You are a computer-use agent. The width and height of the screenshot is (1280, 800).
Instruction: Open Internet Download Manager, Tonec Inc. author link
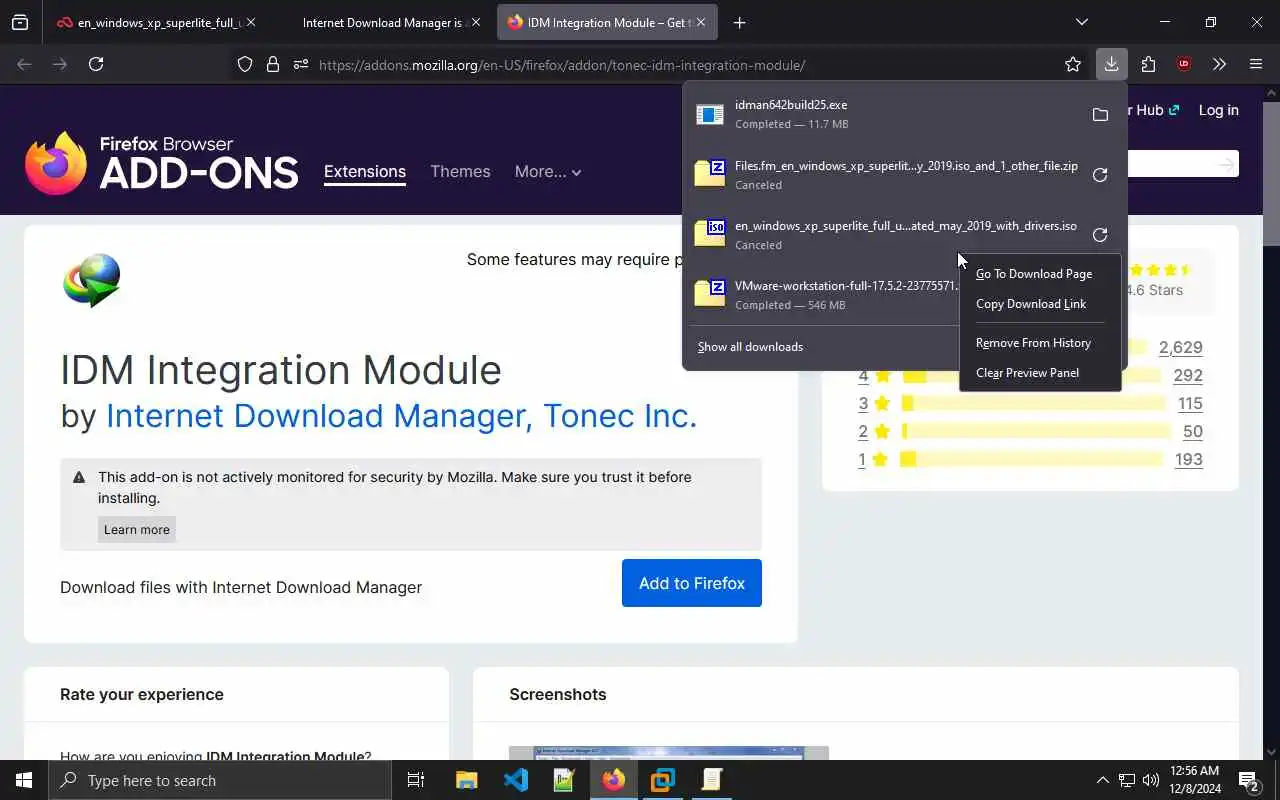point(401,415)
